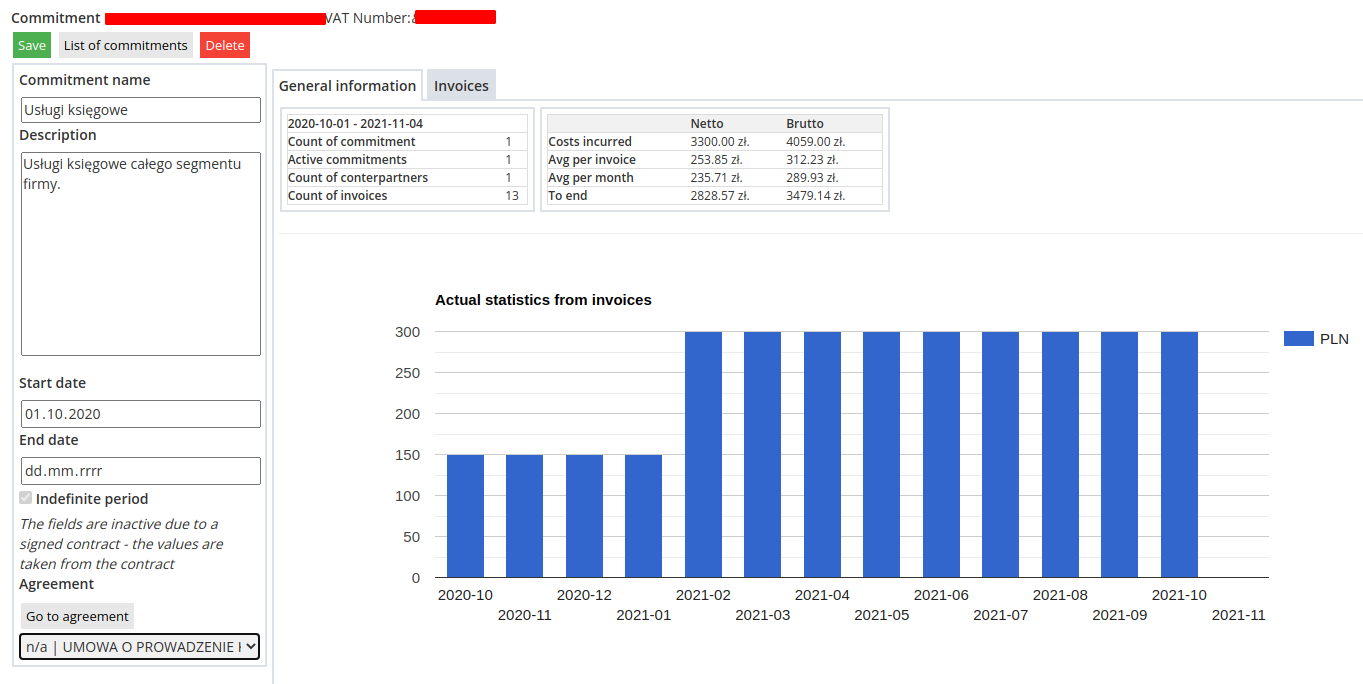Click the date range "2020-10-01 - 2021-11-04"
The image size is (1363, 684).
[355, 124]
